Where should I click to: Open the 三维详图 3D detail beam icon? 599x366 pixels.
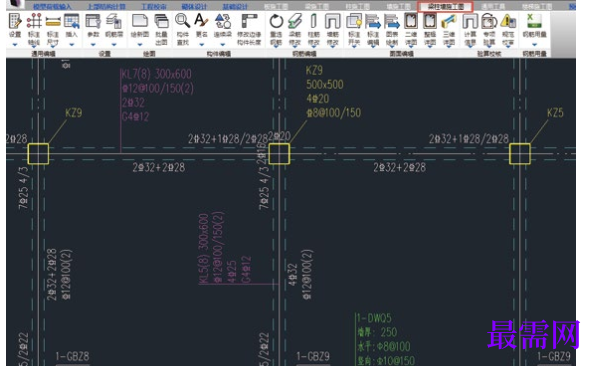click(449, 22)
